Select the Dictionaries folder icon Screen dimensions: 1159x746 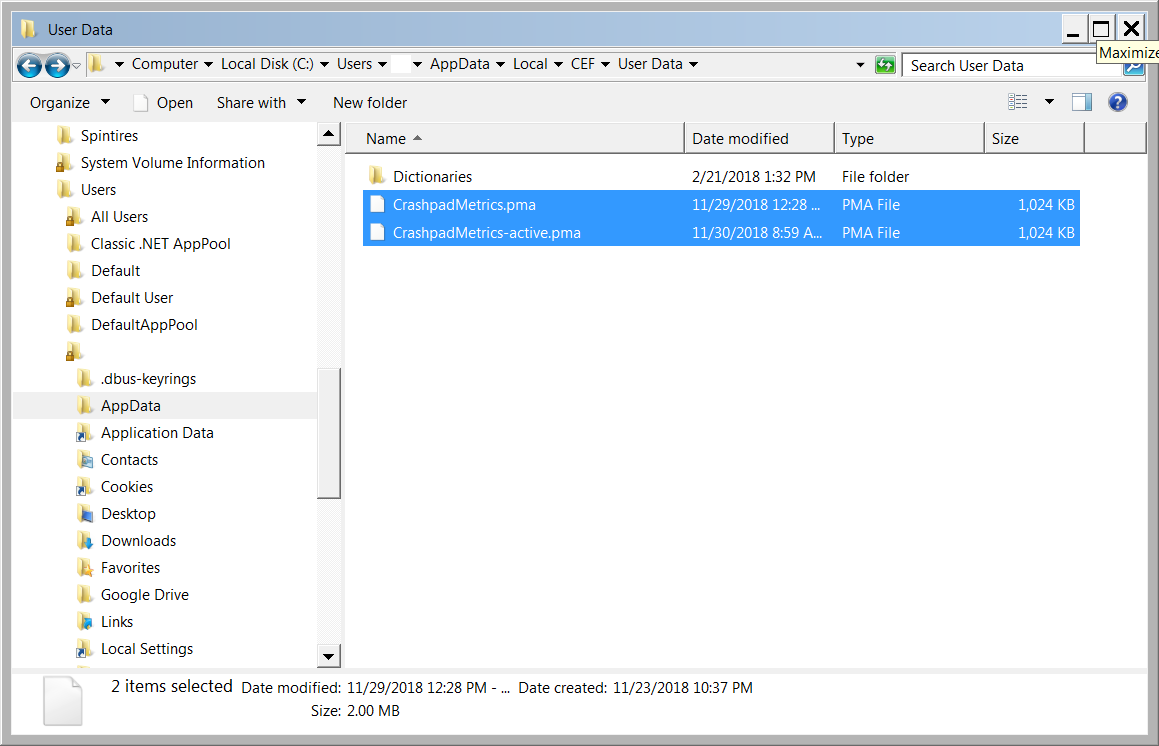point(377,176)
